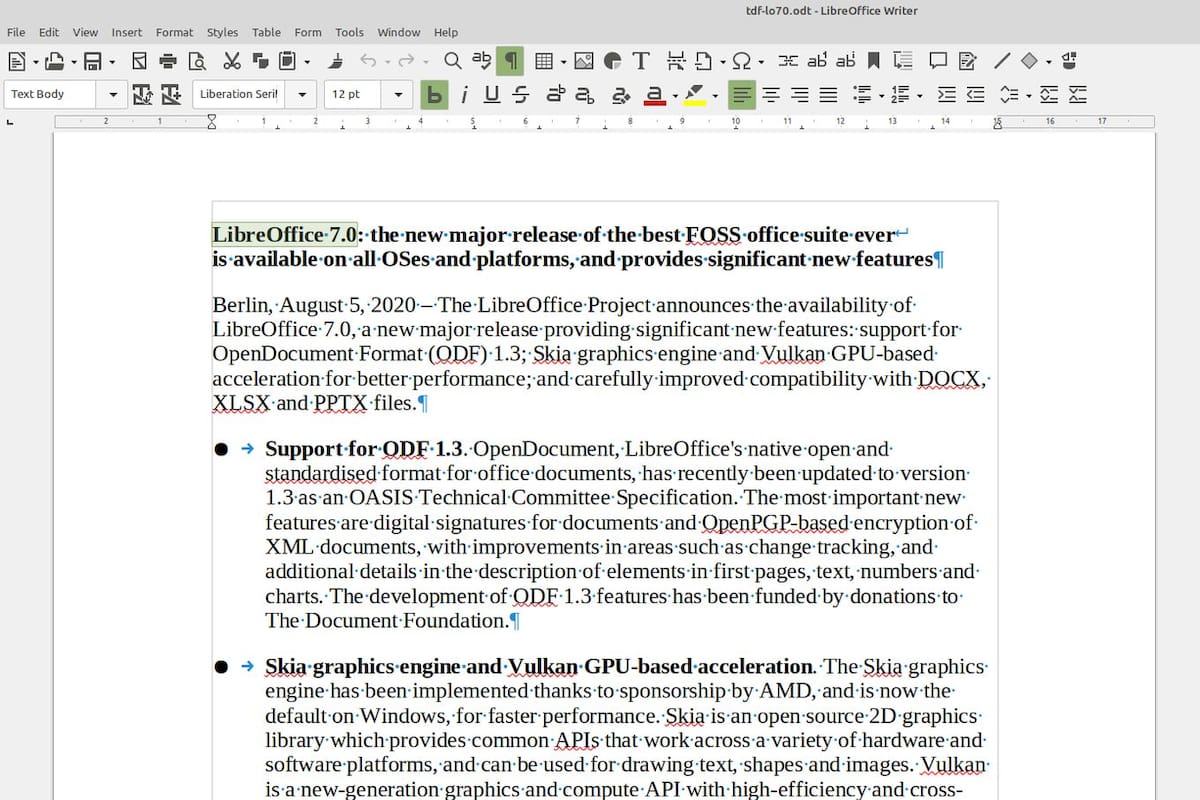This screenshot has height=800, width=1200.
Task: Insert bookmark icon
Action: (874, 61)
